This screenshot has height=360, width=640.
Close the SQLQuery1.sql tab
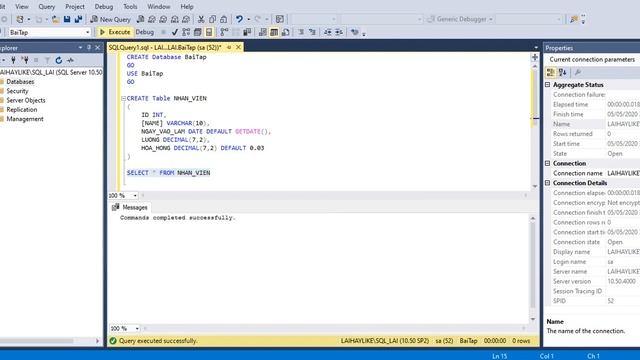coord(238,47)
